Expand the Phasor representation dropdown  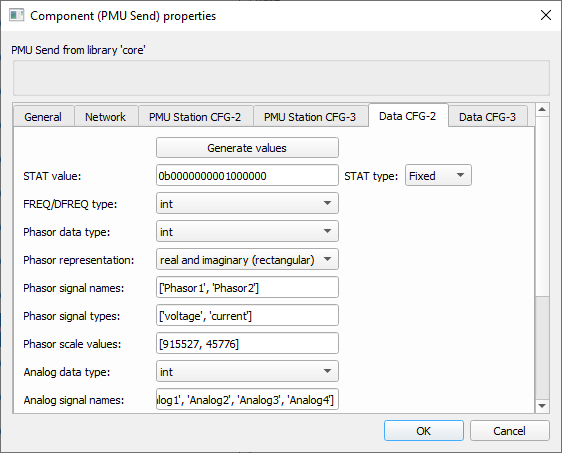[247, 259]
